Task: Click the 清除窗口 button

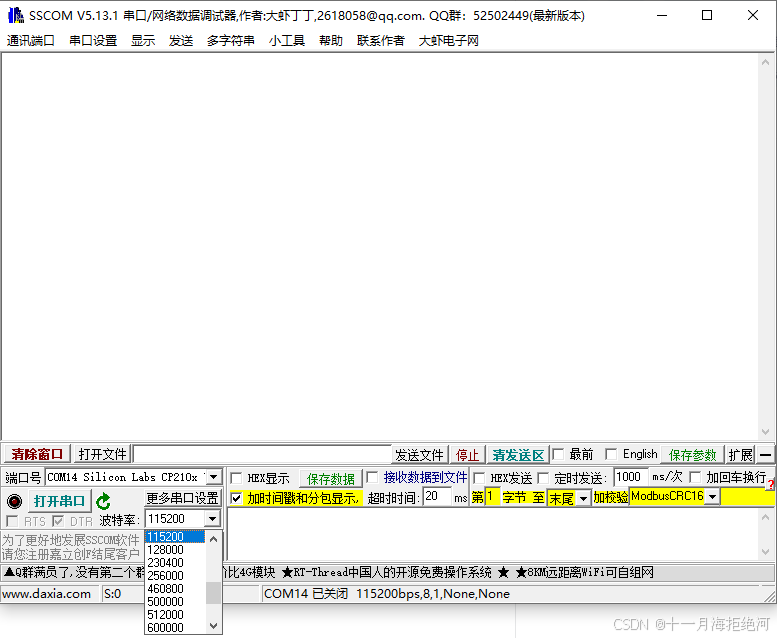Action: coord(37,454)
